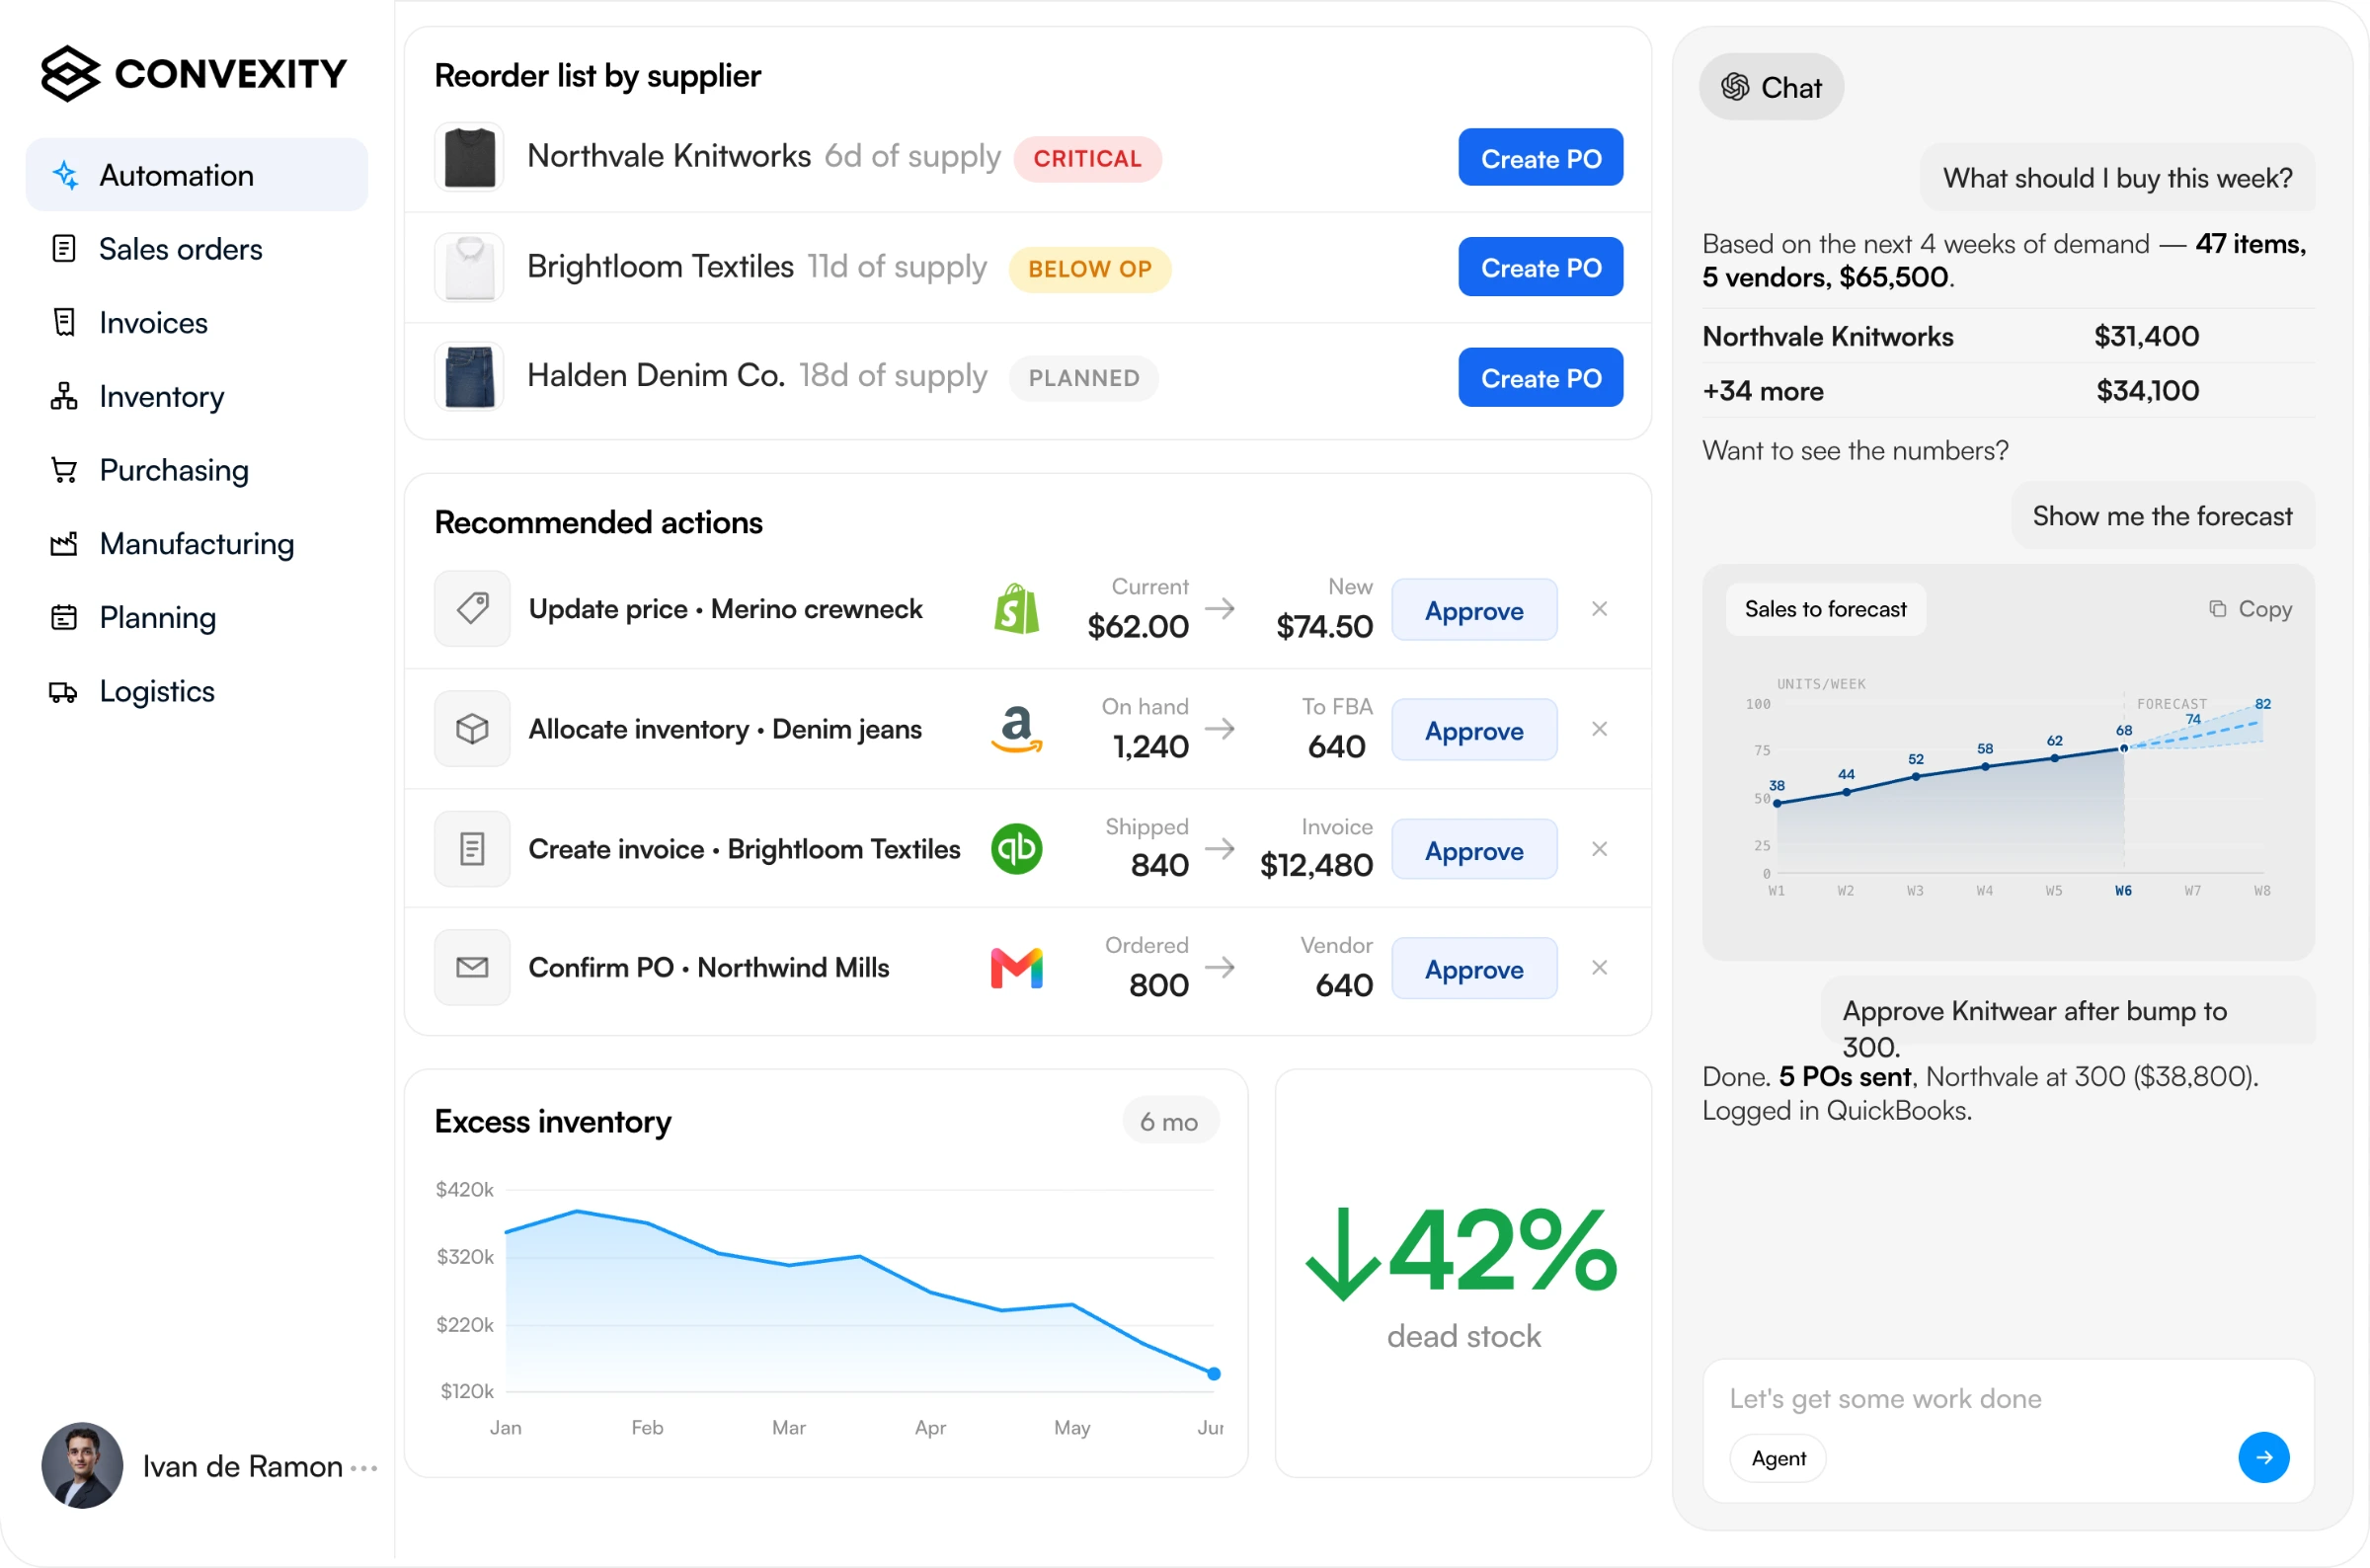Open Manufacturing in the sidebar
Screen dimensions: 2370x1568
pyautogui.click(x=196, y=544)
